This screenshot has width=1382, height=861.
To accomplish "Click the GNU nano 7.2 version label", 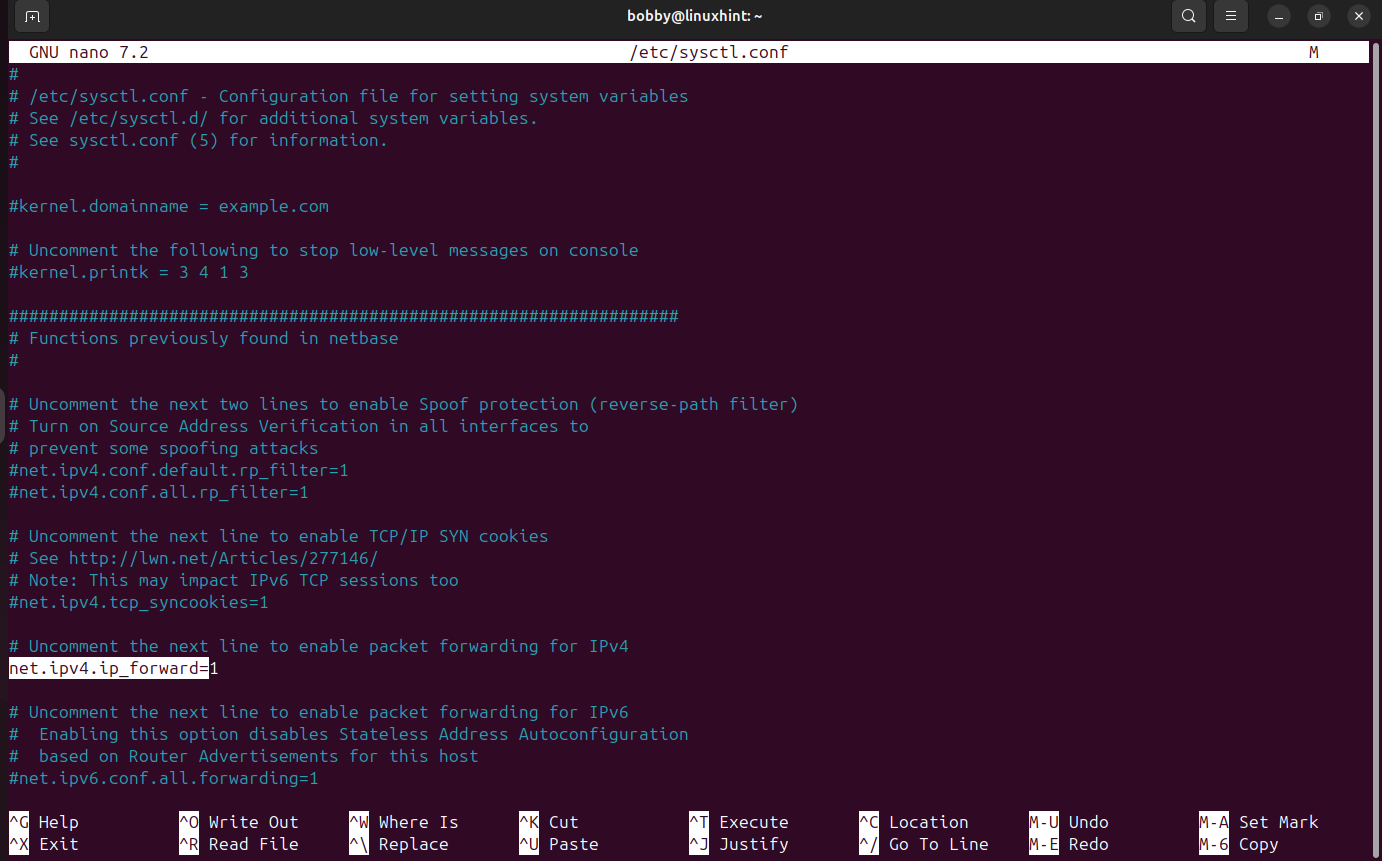I will pos(89,52).
